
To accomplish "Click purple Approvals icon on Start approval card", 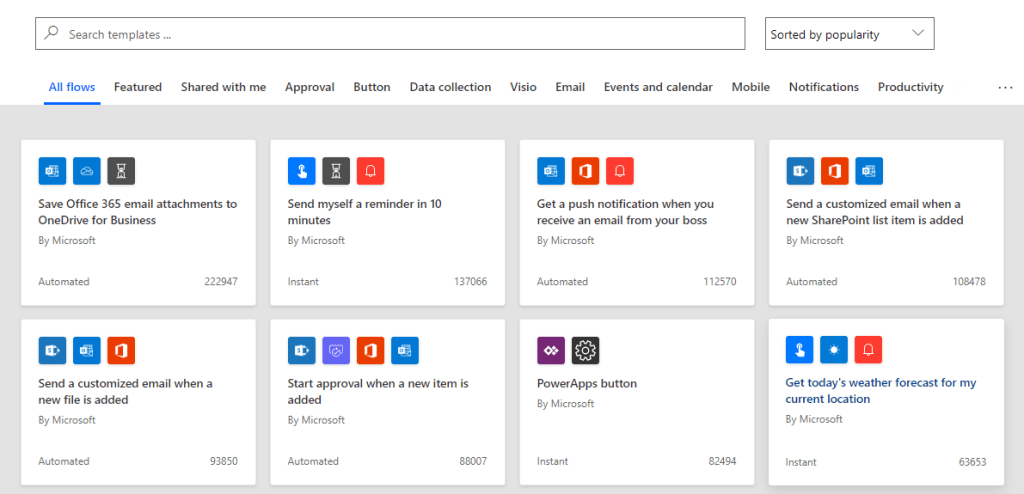I will tap(336, 350).
